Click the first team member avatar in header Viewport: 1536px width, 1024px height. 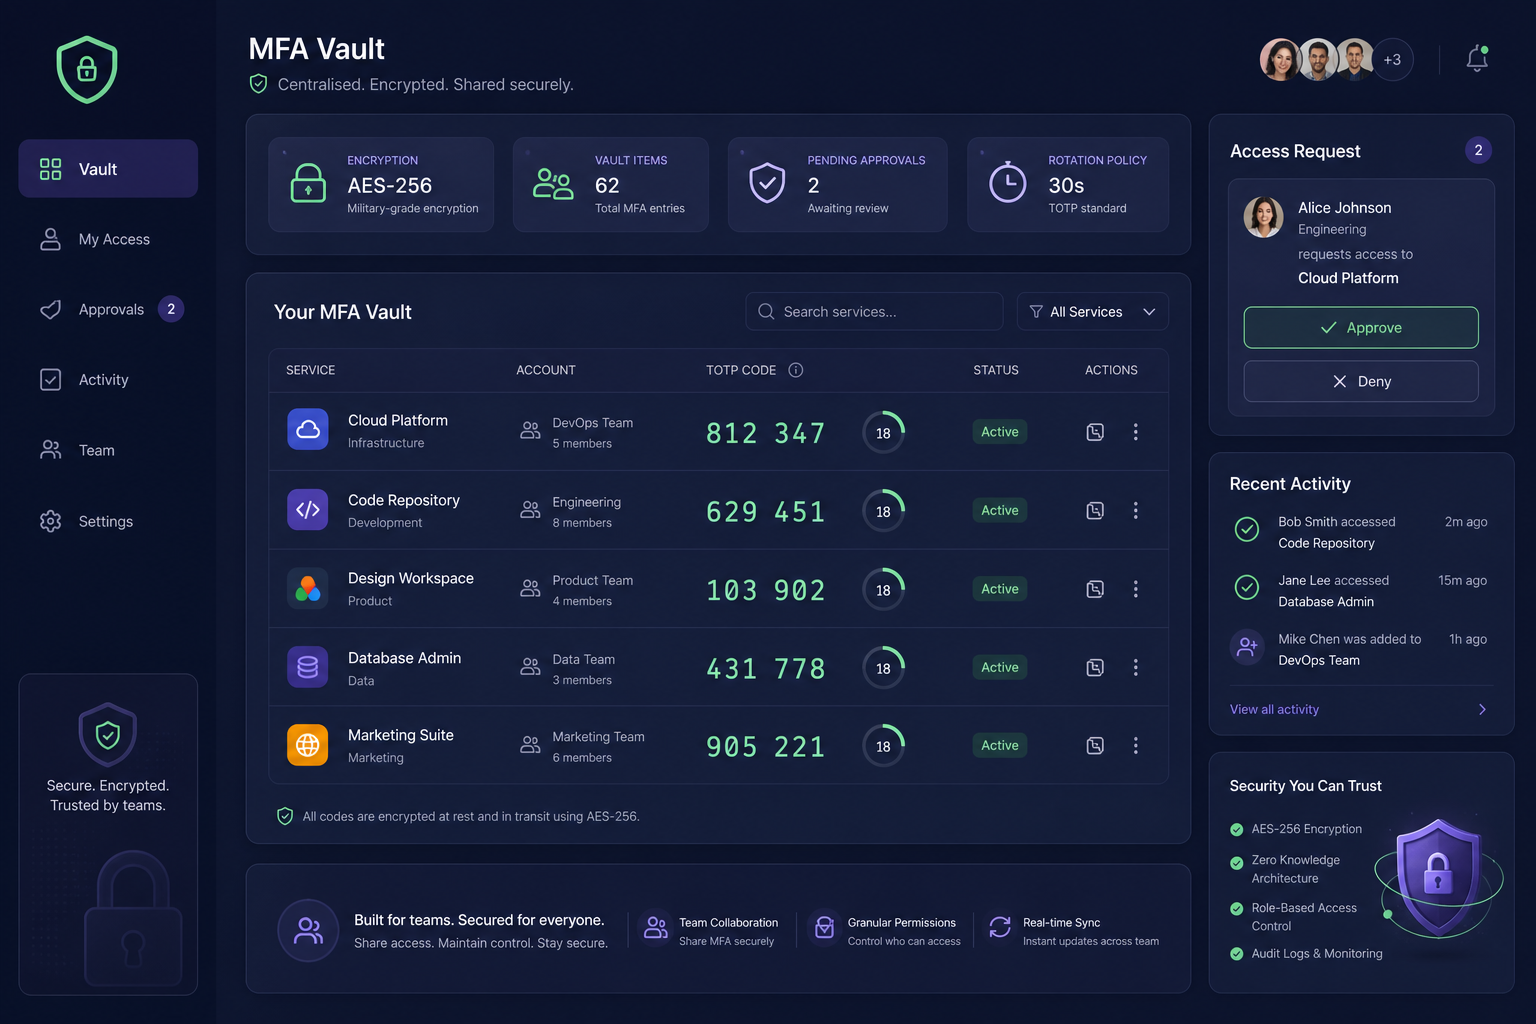pyautogui.click(x=1280, y=60)
